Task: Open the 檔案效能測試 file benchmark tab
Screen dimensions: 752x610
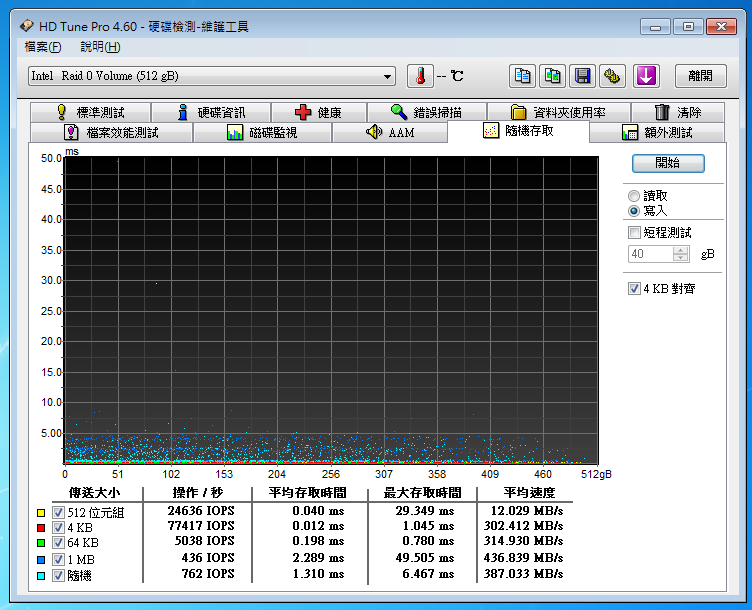Action: [x=111, y=132]
